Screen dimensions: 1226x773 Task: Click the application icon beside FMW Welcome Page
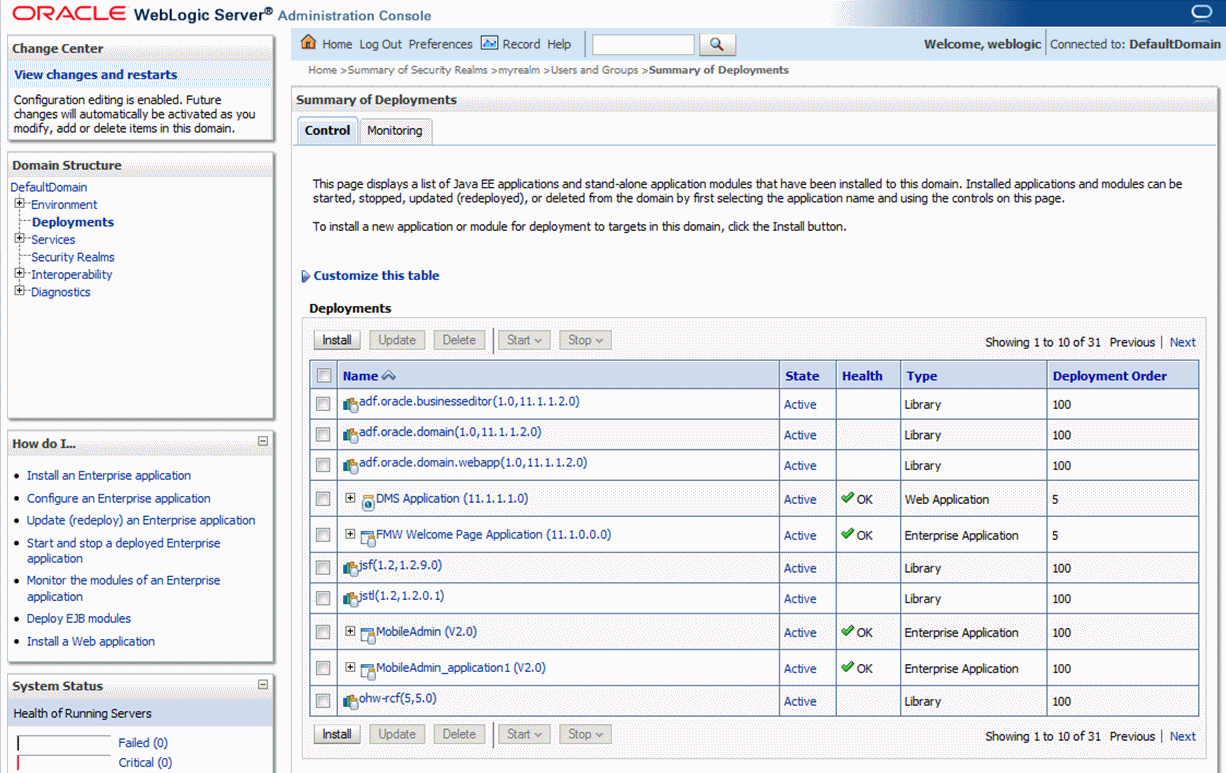coord(368,538)
